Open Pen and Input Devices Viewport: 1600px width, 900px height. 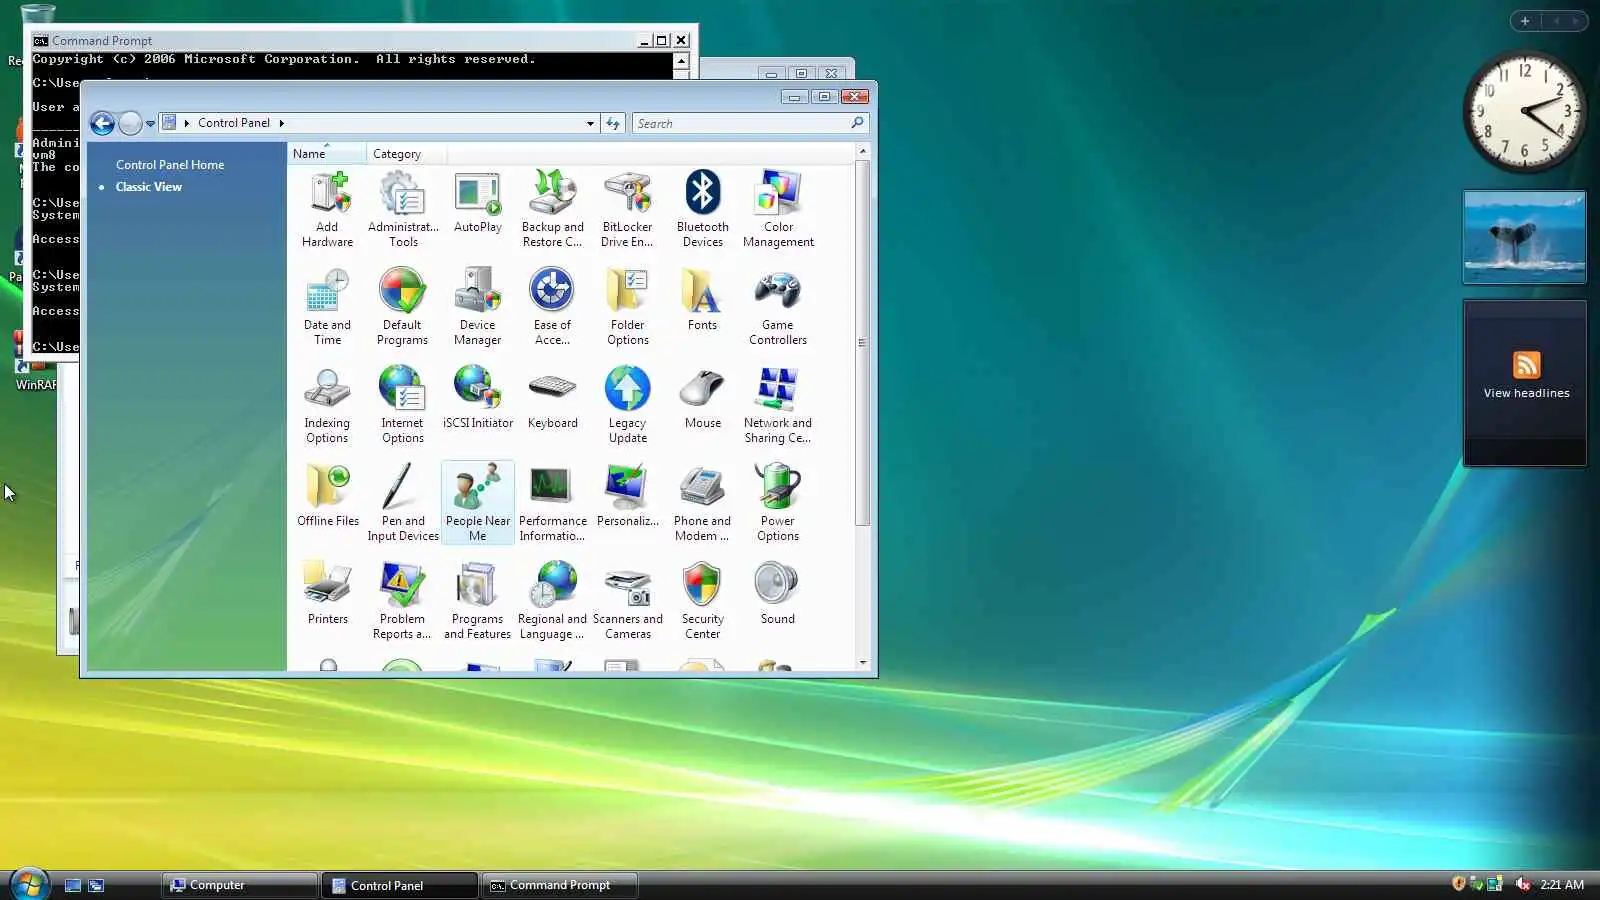[403, 503]
